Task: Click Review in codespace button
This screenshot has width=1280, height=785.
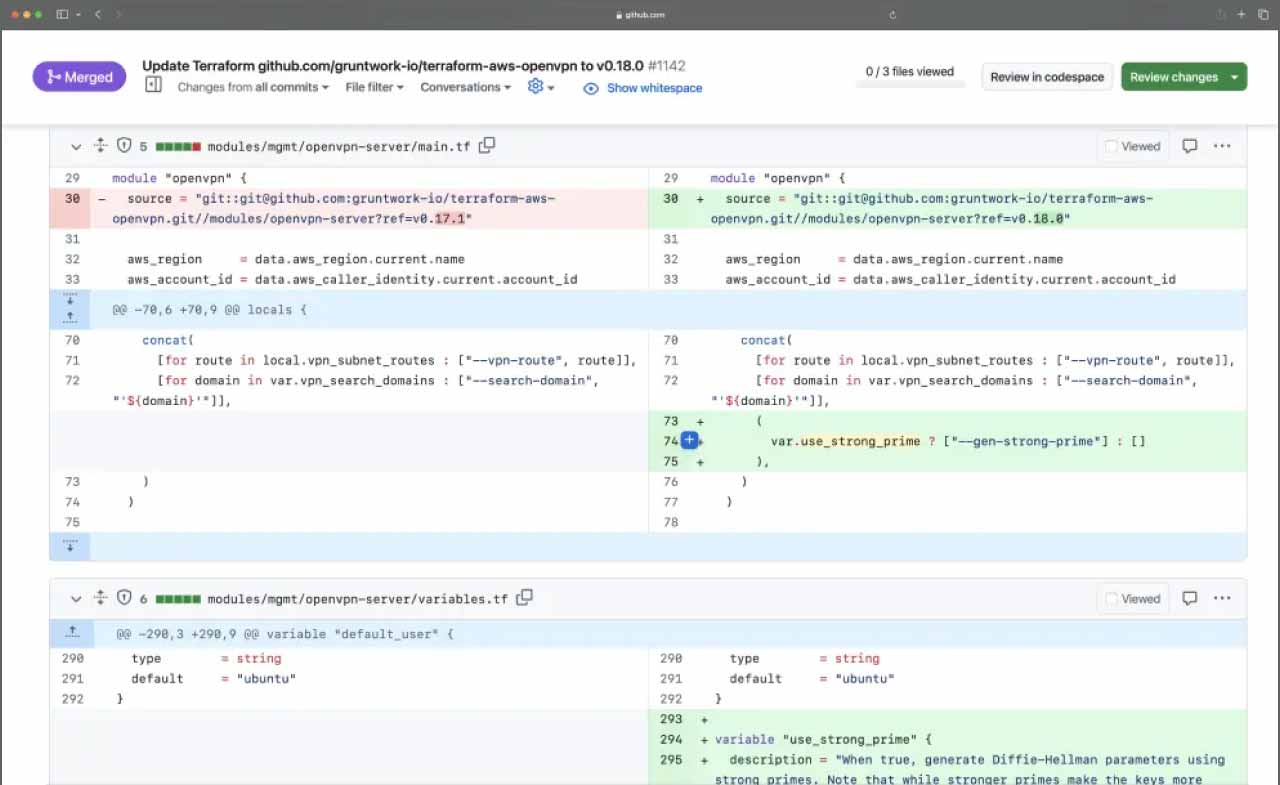Action: [1047, 77]
